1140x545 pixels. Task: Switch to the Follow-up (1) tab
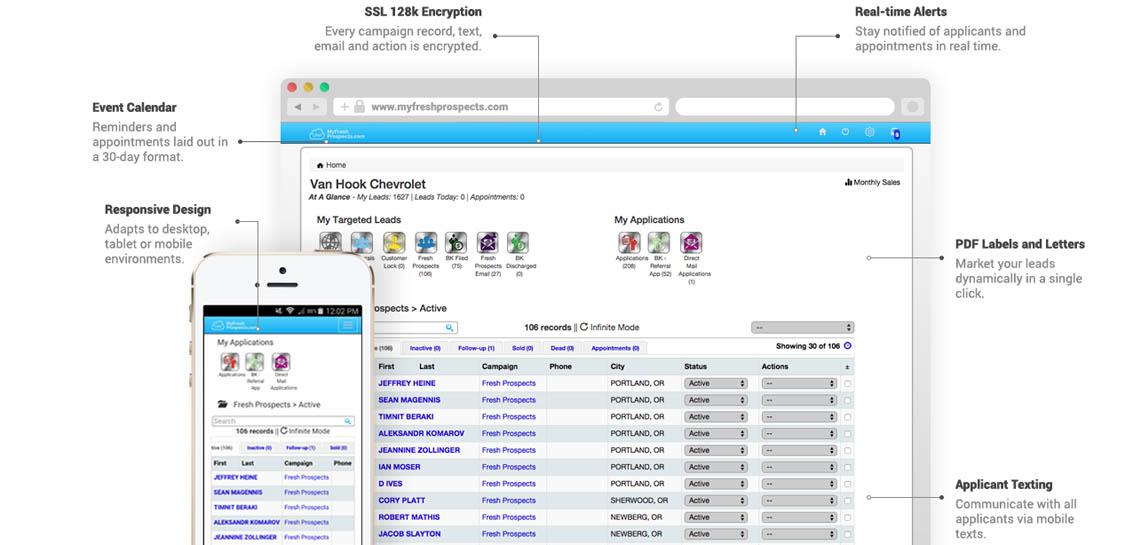point(478,348)
